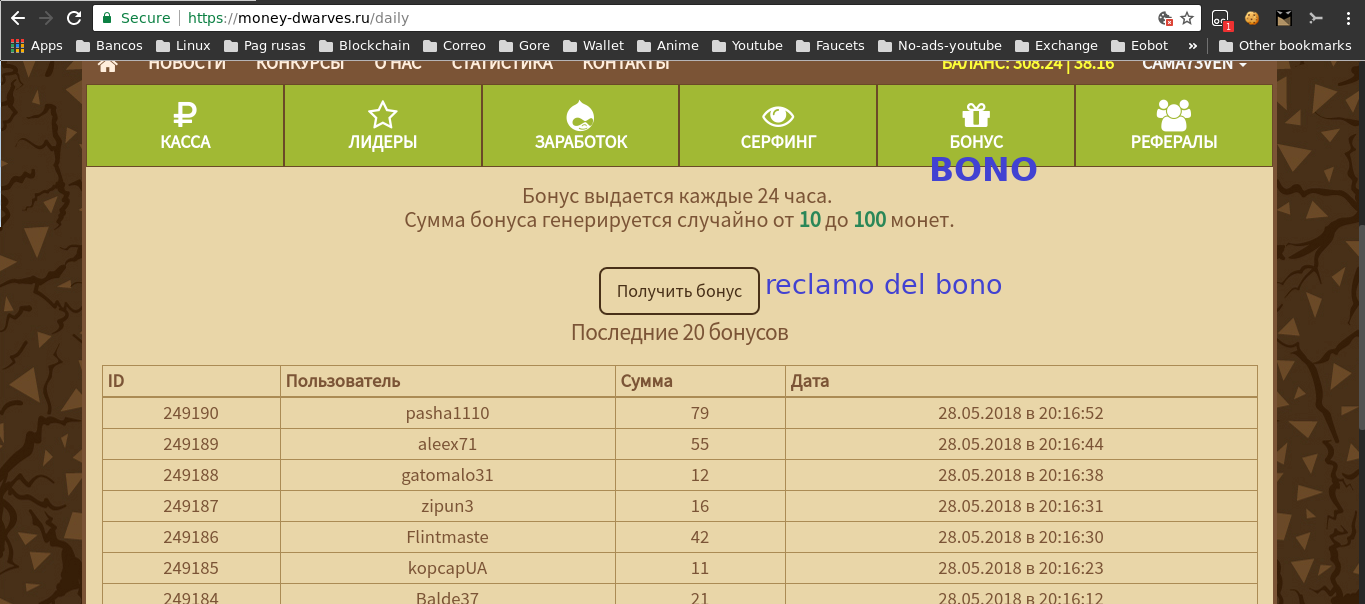Go to the site home icon

point(108,64)
